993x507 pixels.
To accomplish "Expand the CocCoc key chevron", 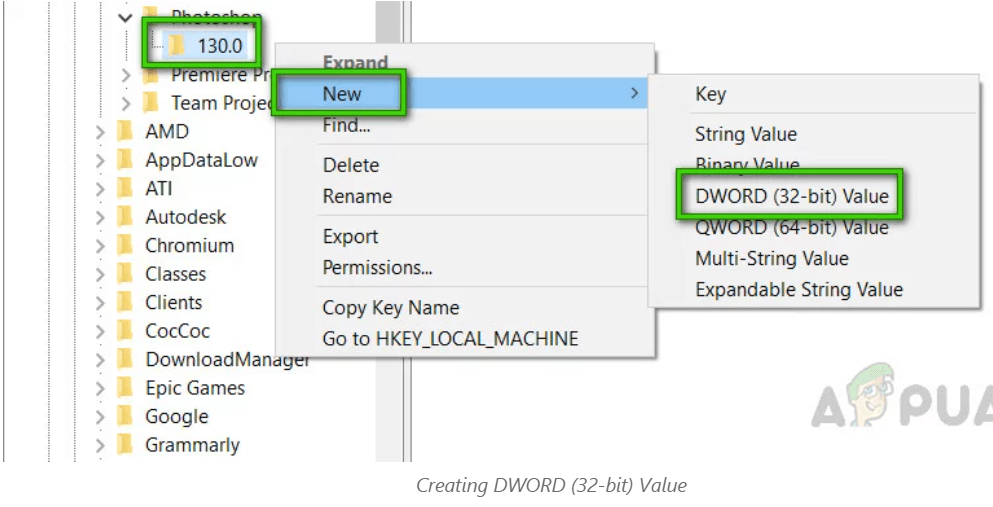I will pos(100,330).
